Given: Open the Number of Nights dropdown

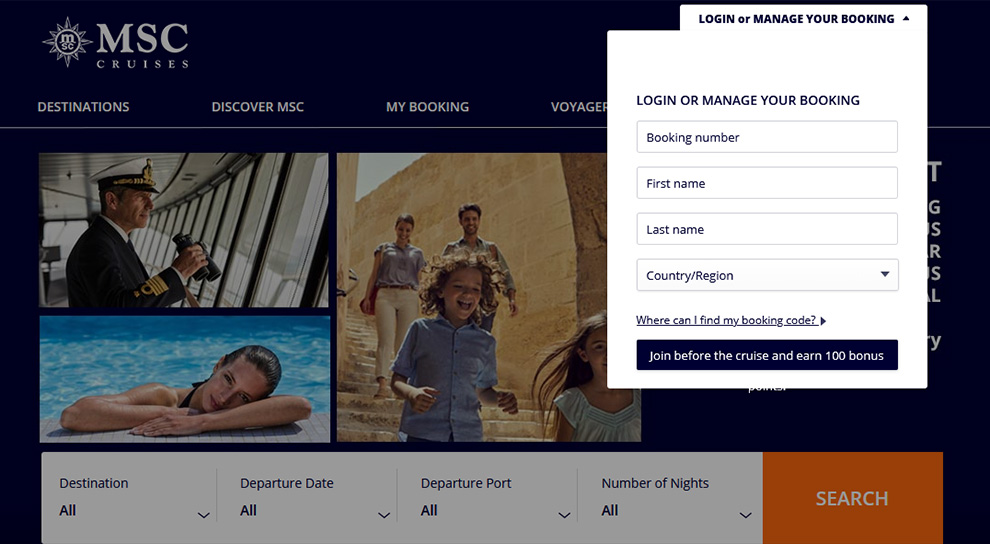Looking at the screenshot, I should 676,498.
